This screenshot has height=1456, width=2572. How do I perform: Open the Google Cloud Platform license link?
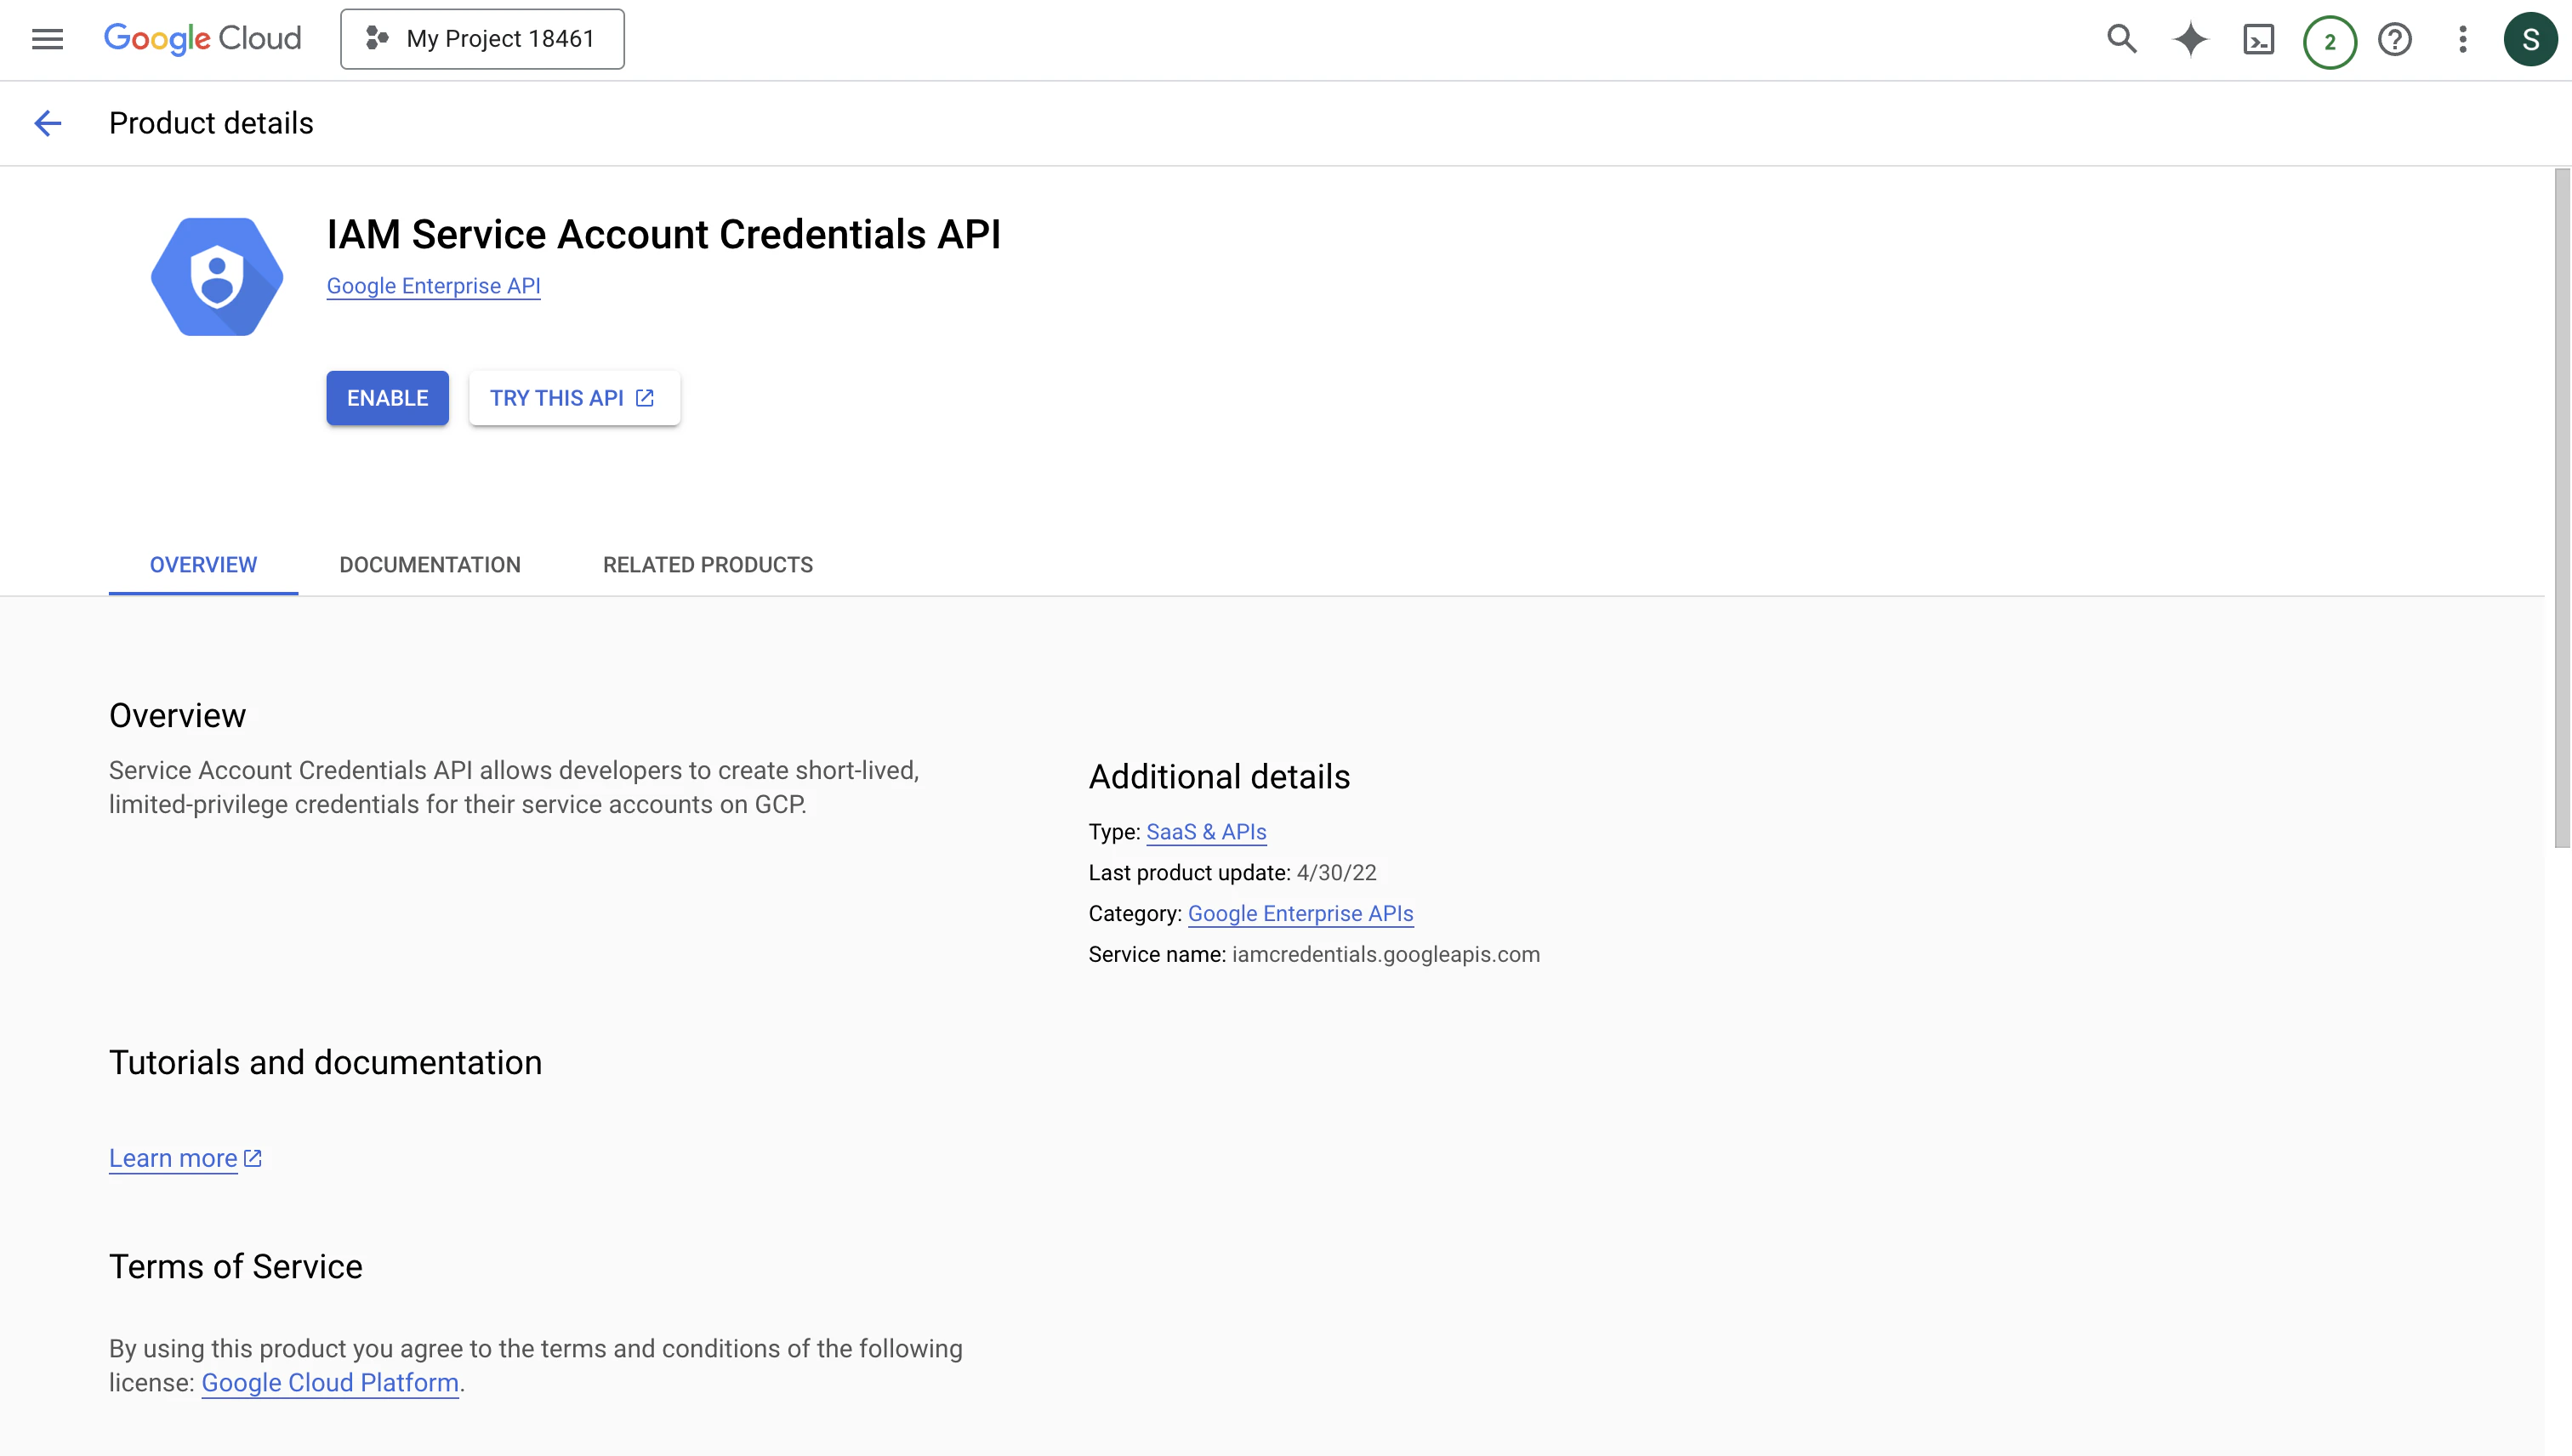click(330, 1383)
